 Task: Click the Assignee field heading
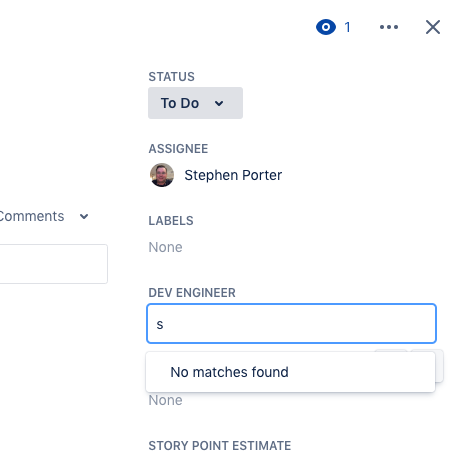point(178,149)
